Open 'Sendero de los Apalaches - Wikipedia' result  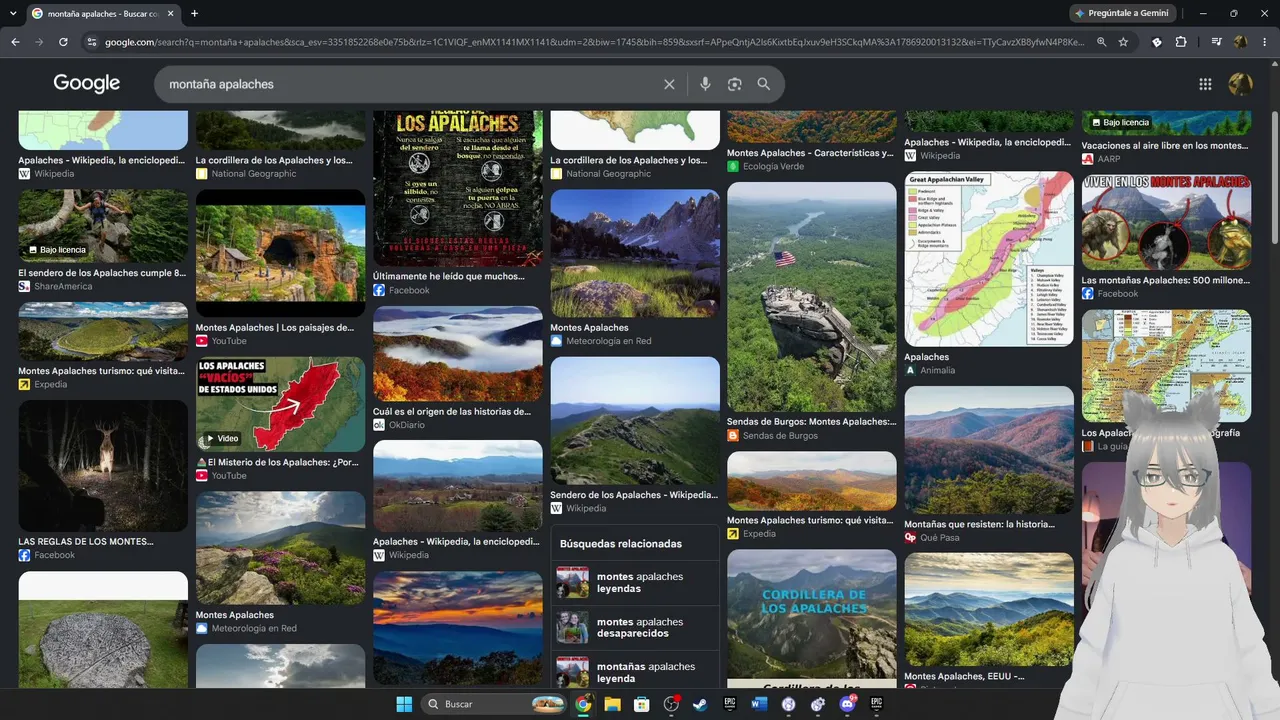click(634, 495)
